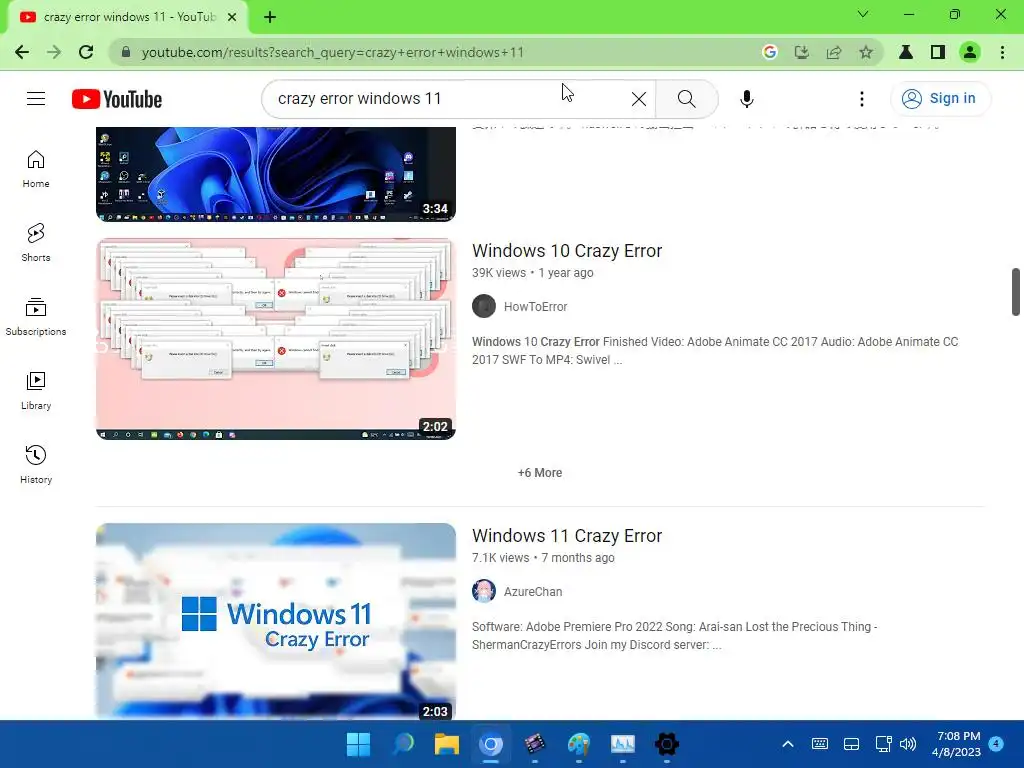
Task: Click the install app icon in the address bar
Action: [802, 52]
